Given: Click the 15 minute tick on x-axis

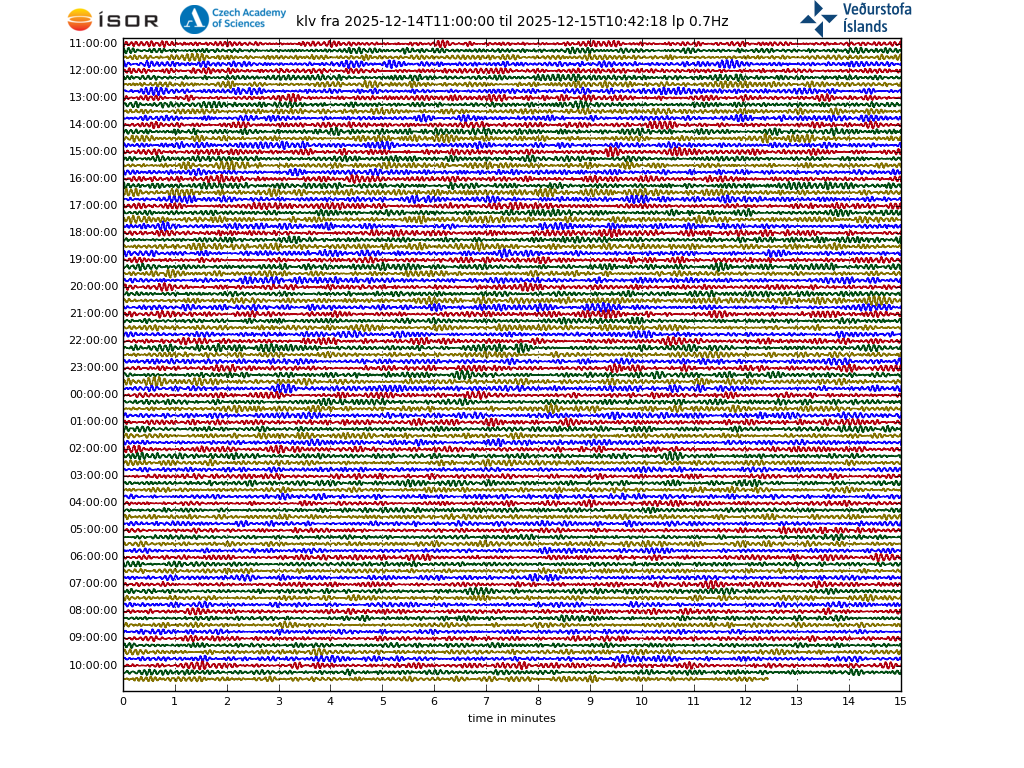Looking at the screenshot, I should pos(901,701).
